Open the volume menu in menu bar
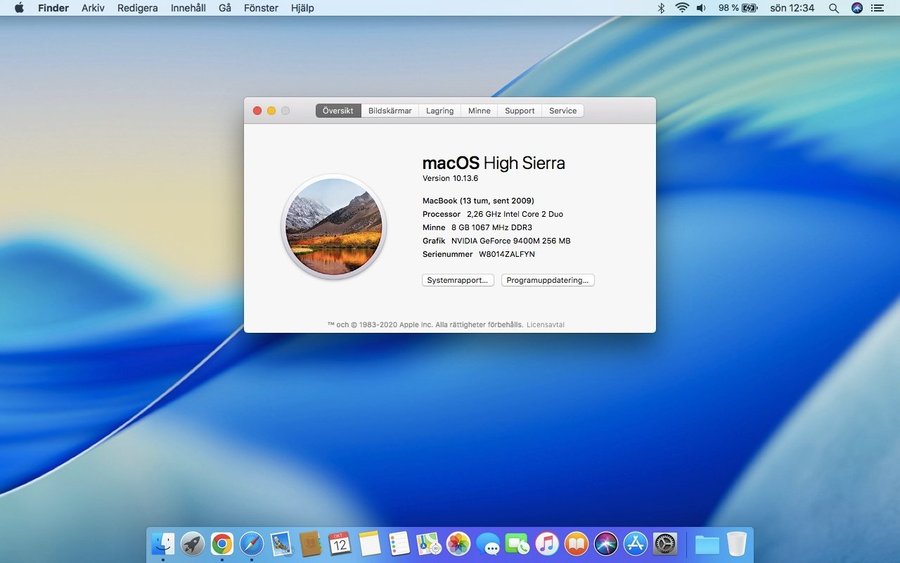The height and width of the screenshot is (563, 900). click(701, 8)
